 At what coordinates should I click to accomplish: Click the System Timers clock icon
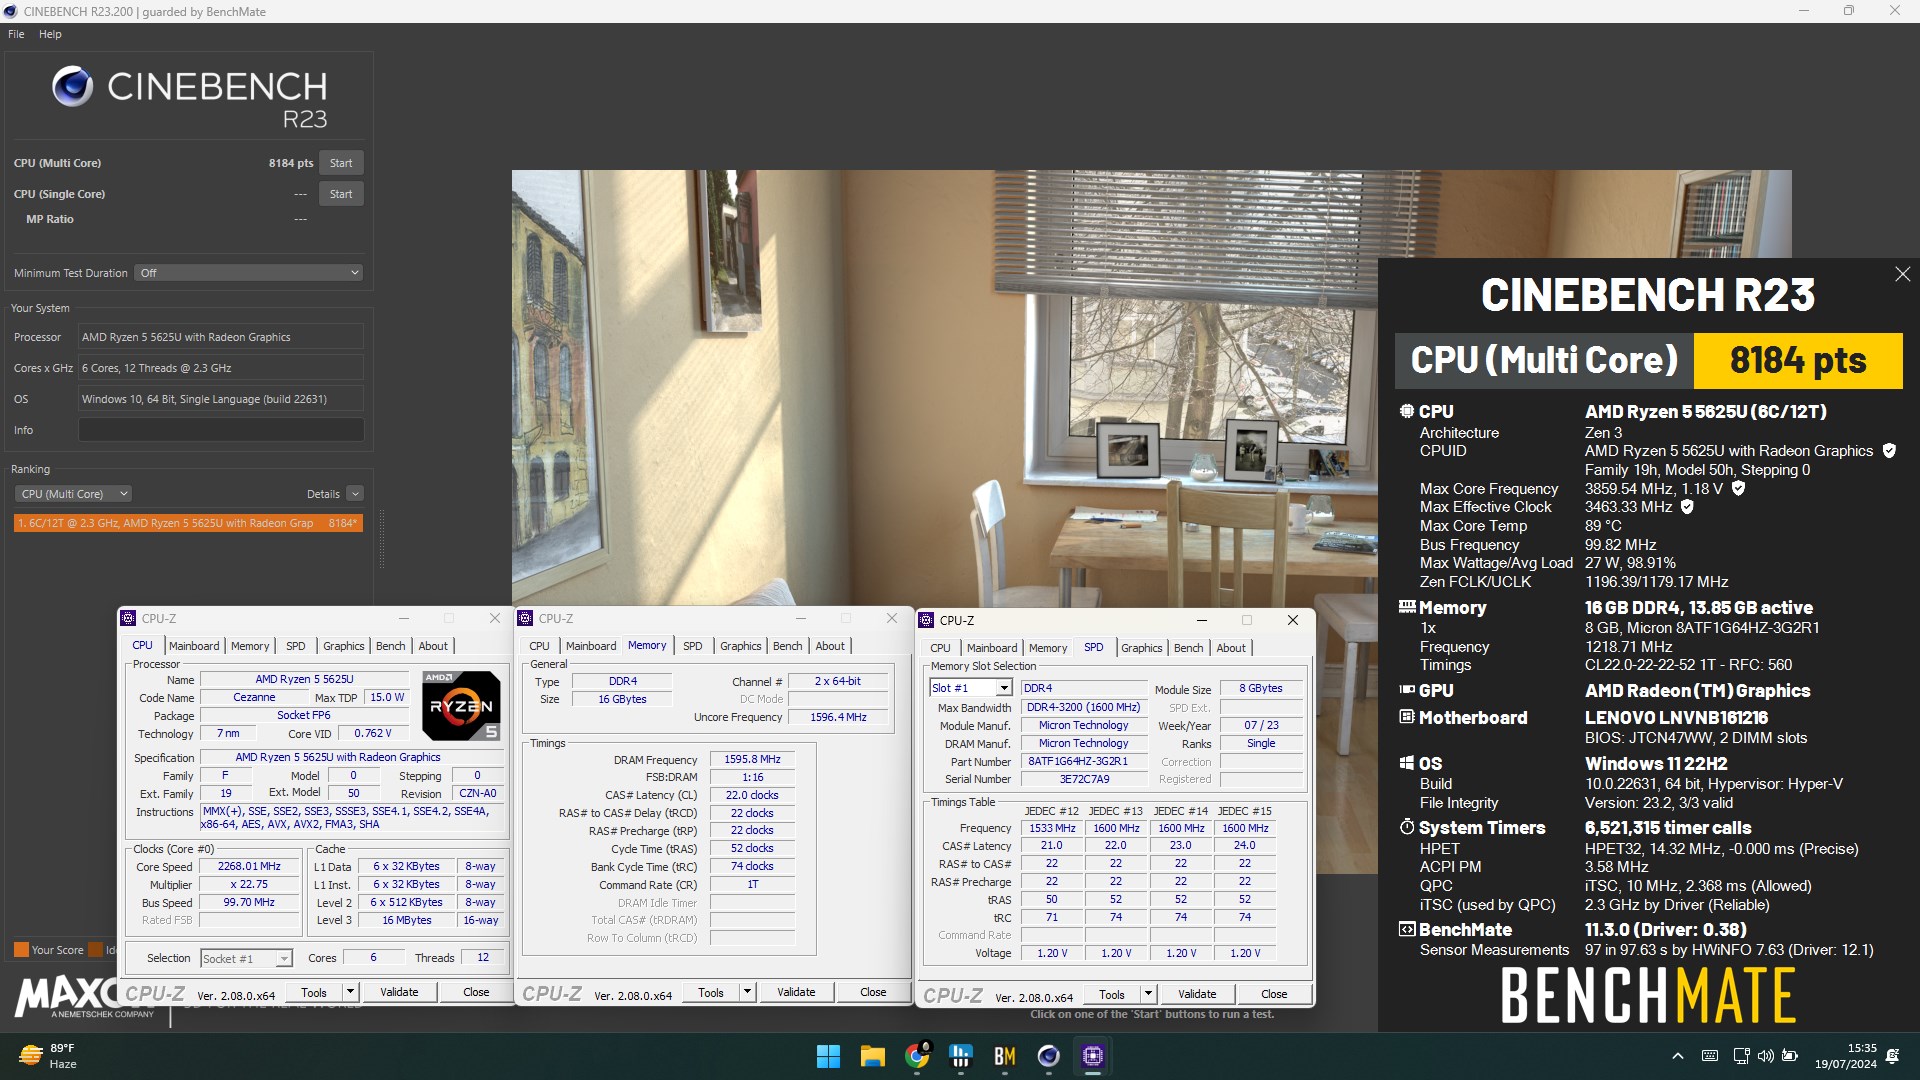tap(1407, 827)
